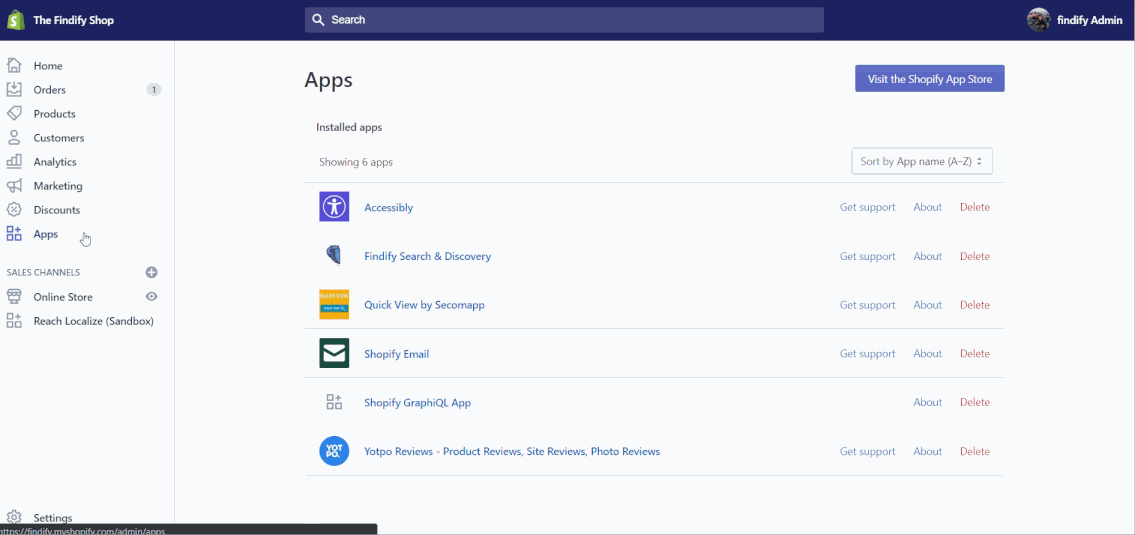The height and width of the screenshot is (535, 1135).
Task: Select Apps in sidebar
Action: (46, 234)
